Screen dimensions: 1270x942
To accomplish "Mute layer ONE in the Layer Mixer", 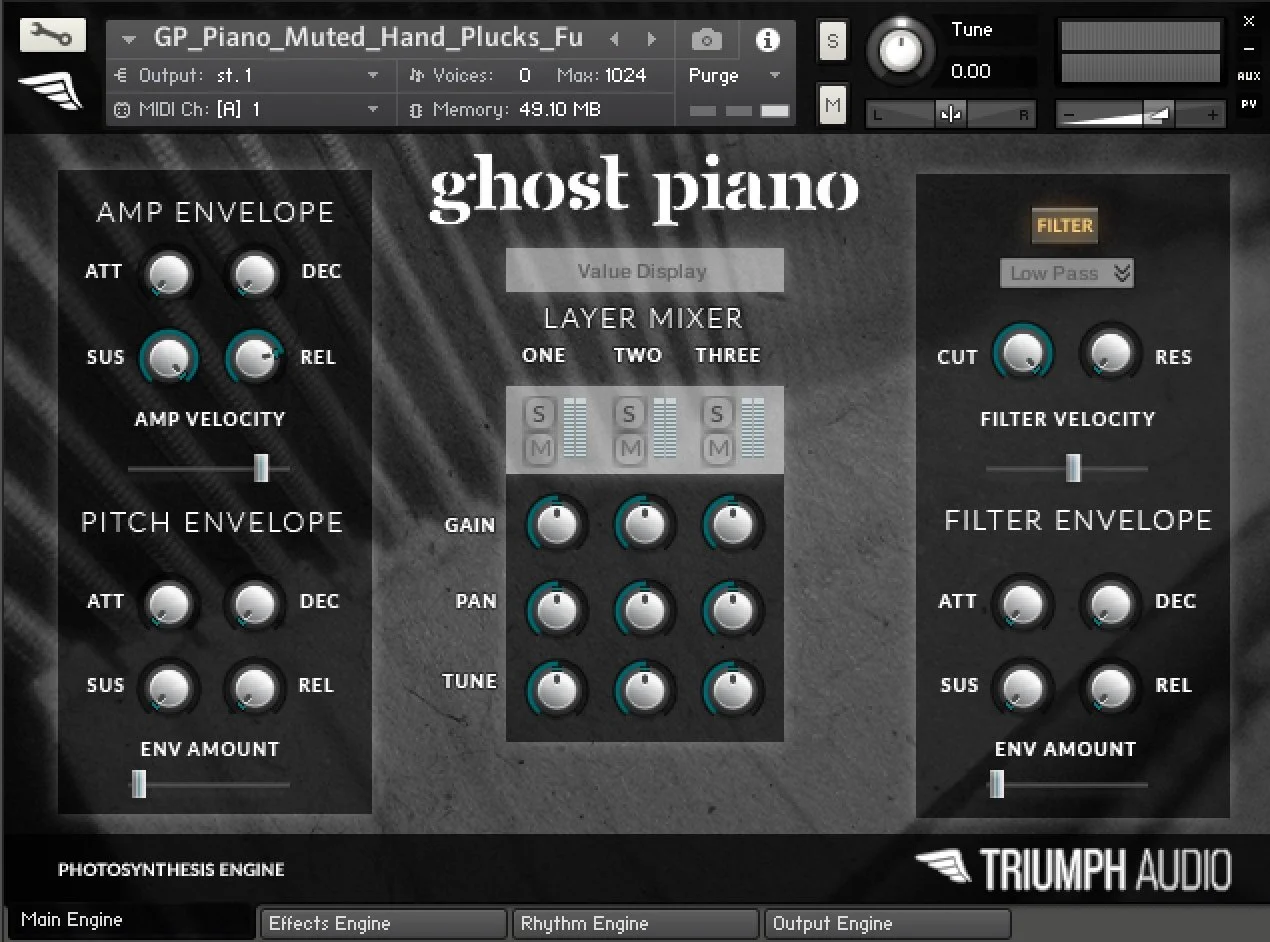I will tap(538, 450).
